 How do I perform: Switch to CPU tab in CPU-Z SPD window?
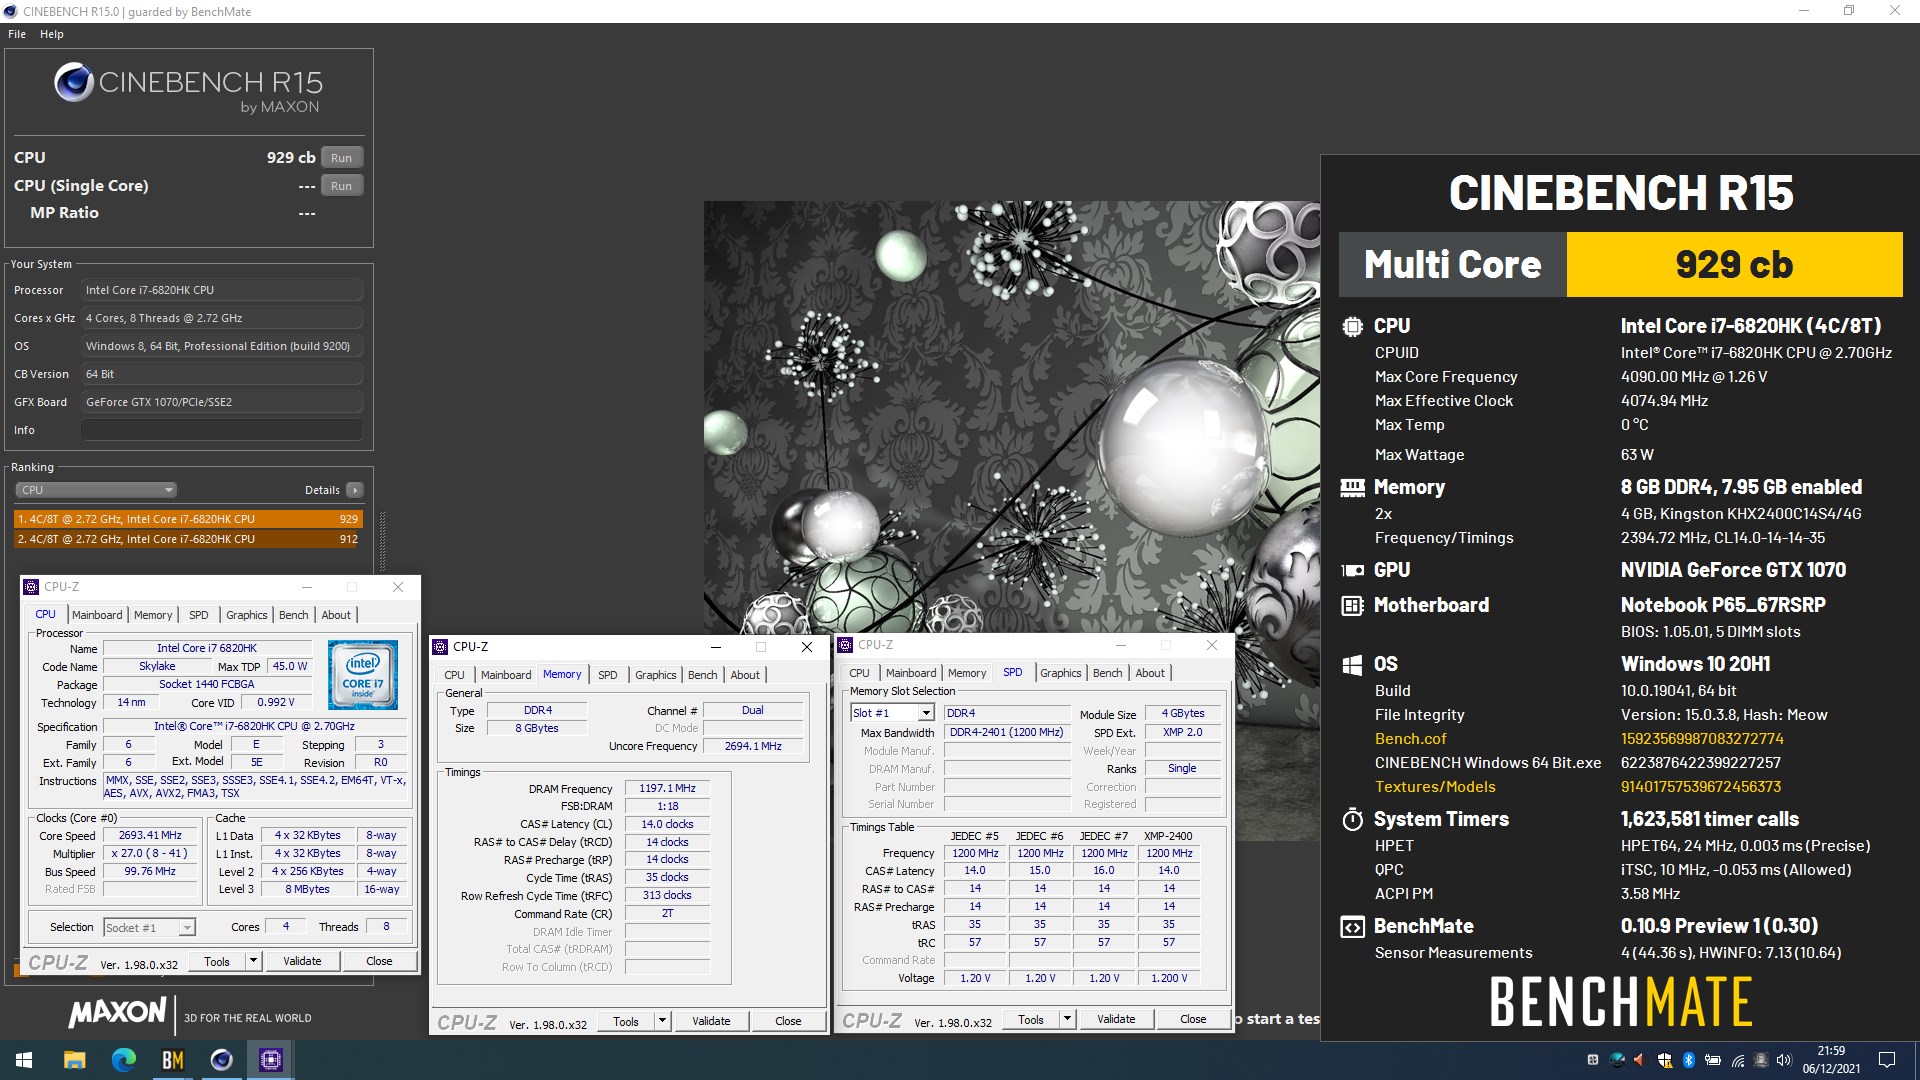[859, 673]
